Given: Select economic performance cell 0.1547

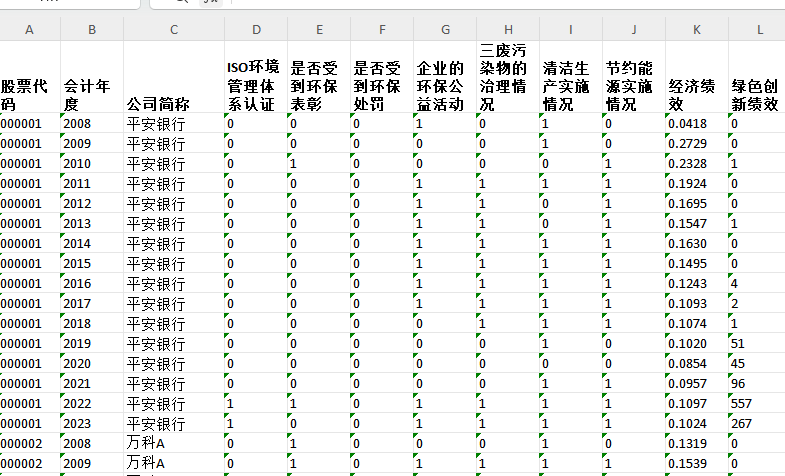Looking at the screenshot, I should pos(697,223).
